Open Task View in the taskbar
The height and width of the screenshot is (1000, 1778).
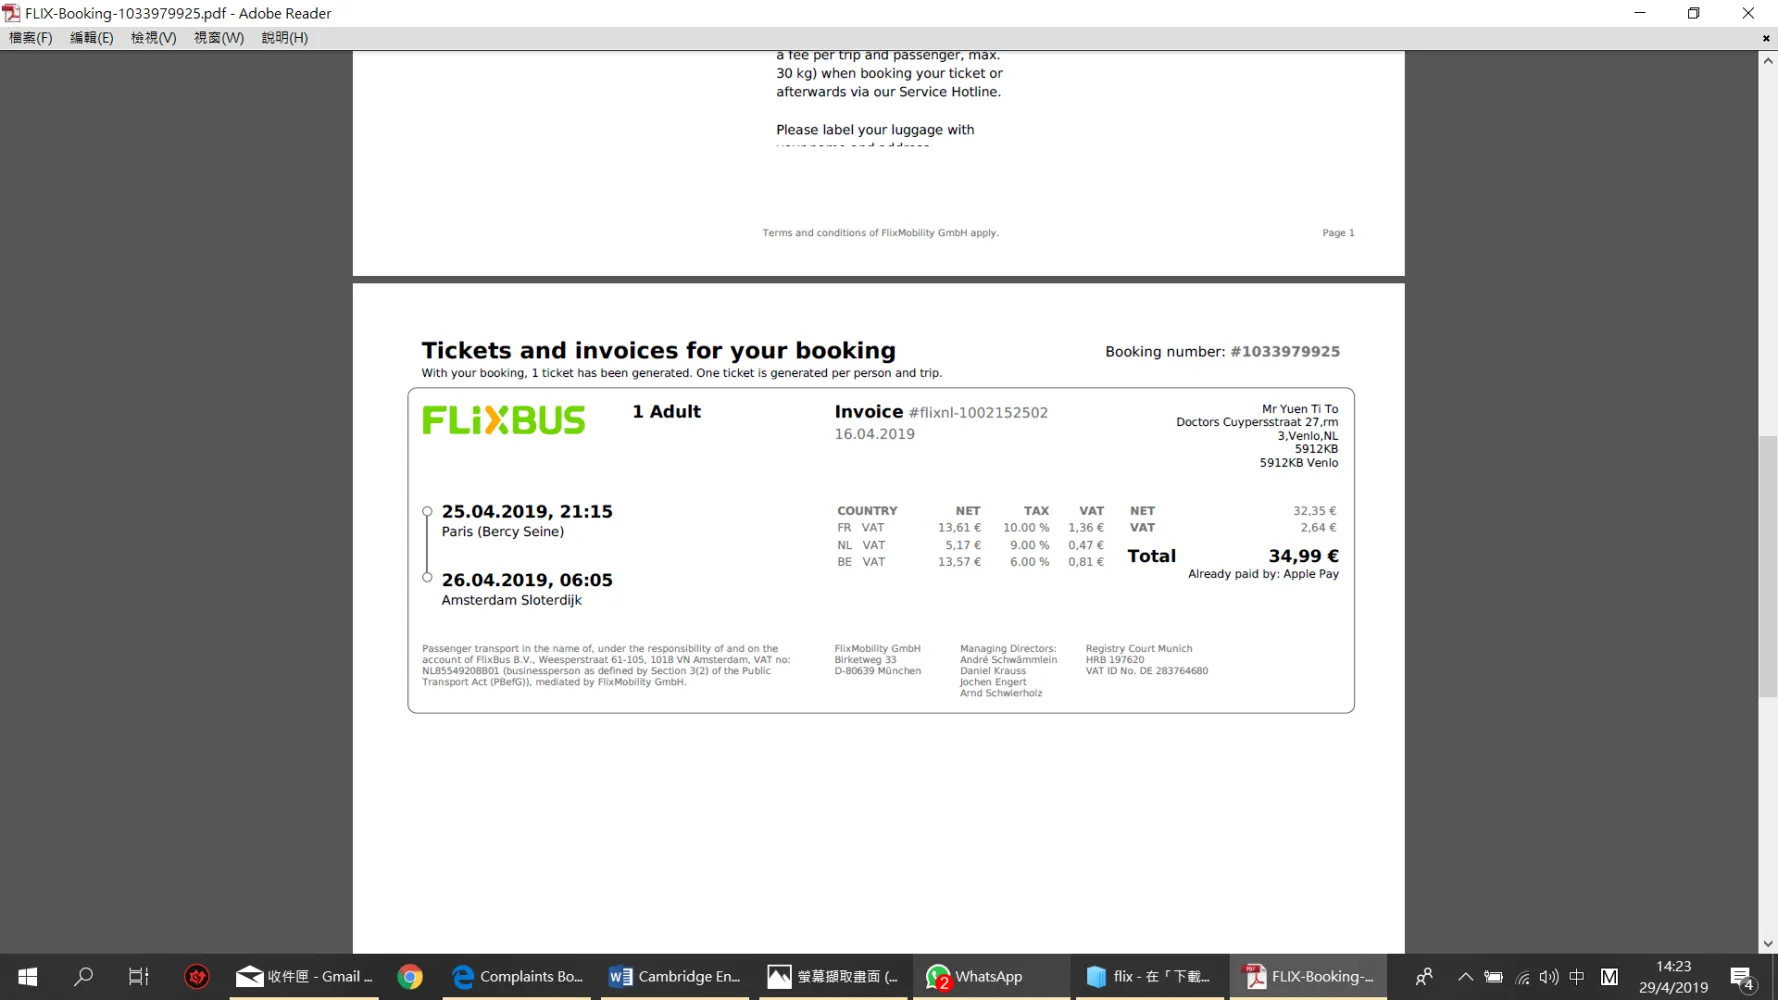click(x=139, y=977)
